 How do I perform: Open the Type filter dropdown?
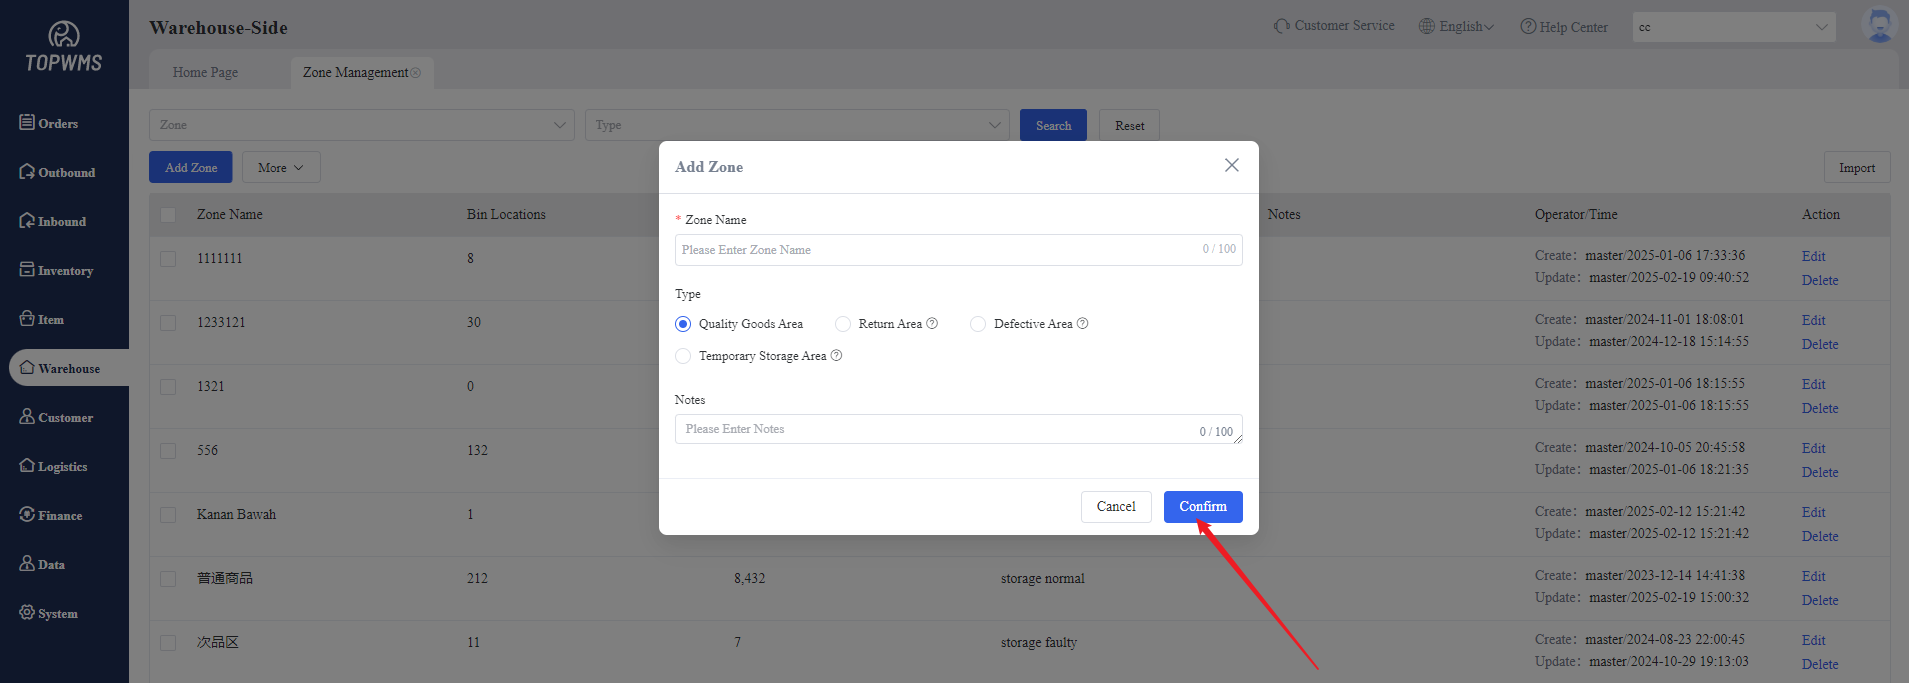pyautogui.click(x=797, y=125)
